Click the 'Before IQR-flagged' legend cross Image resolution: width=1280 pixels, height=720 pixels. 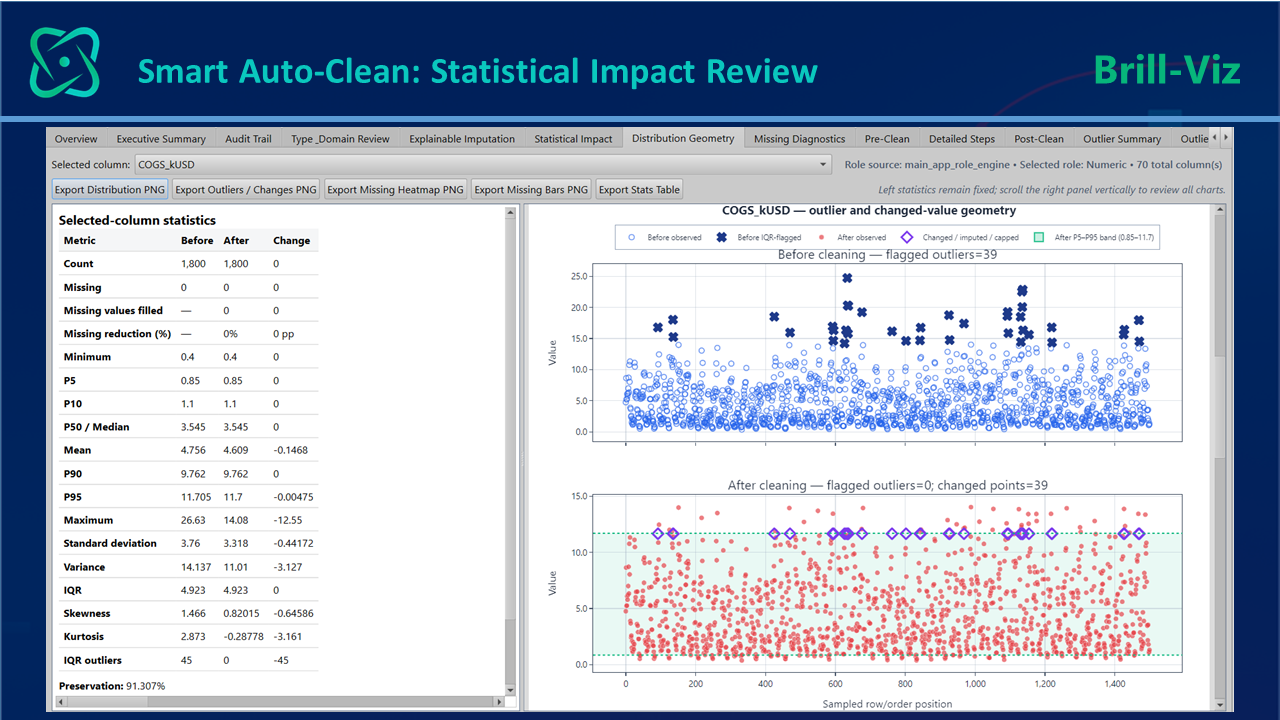[722, 238]
